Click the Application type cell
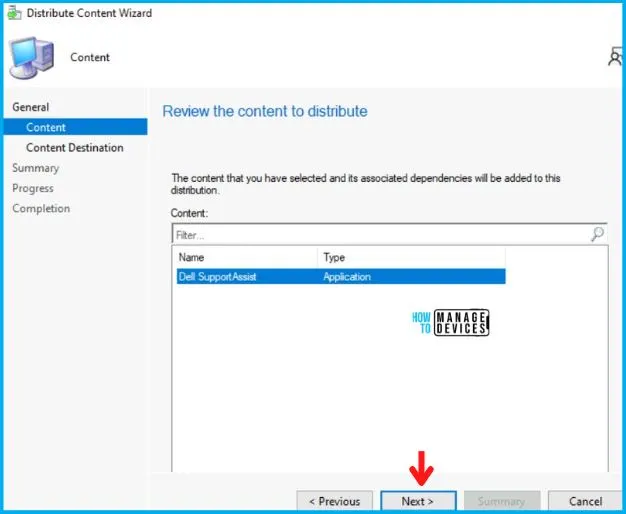 [347, 276]
